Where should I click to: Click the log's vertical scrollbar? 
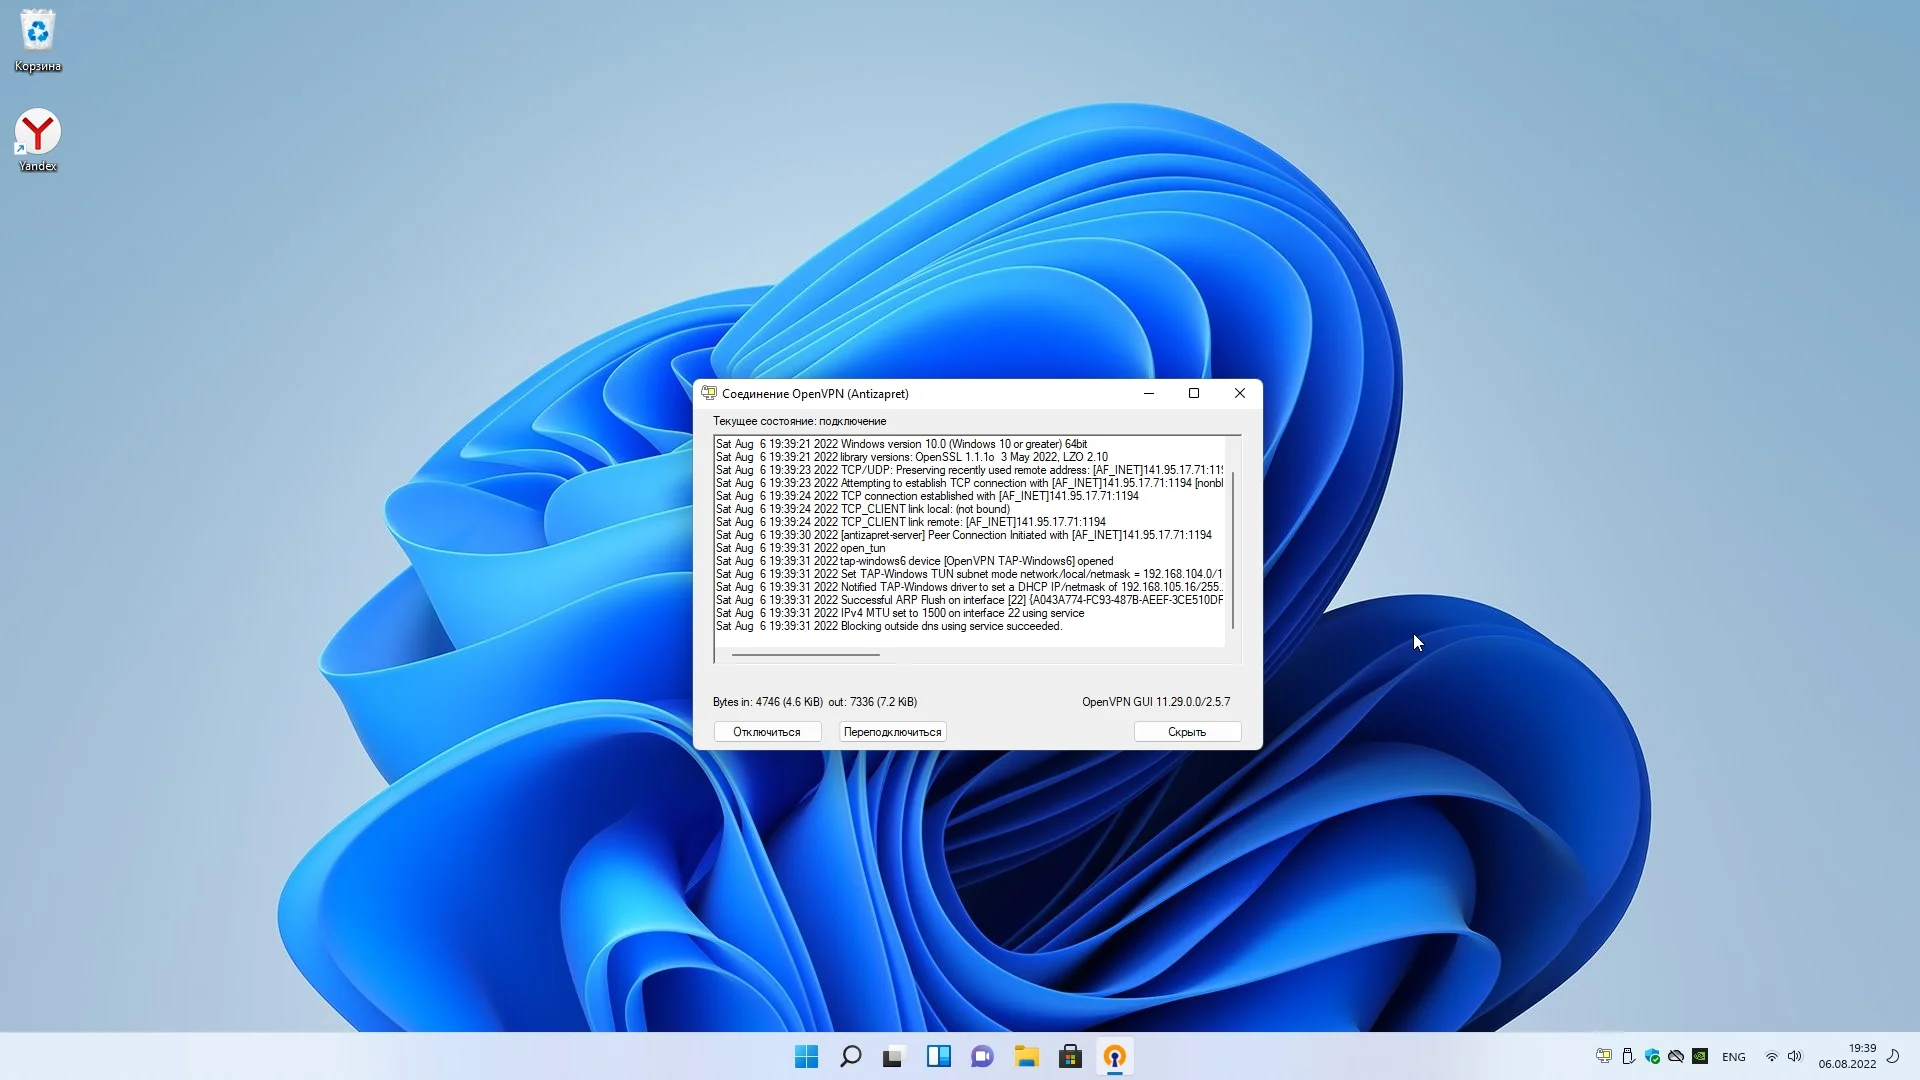click(1233, 550)
